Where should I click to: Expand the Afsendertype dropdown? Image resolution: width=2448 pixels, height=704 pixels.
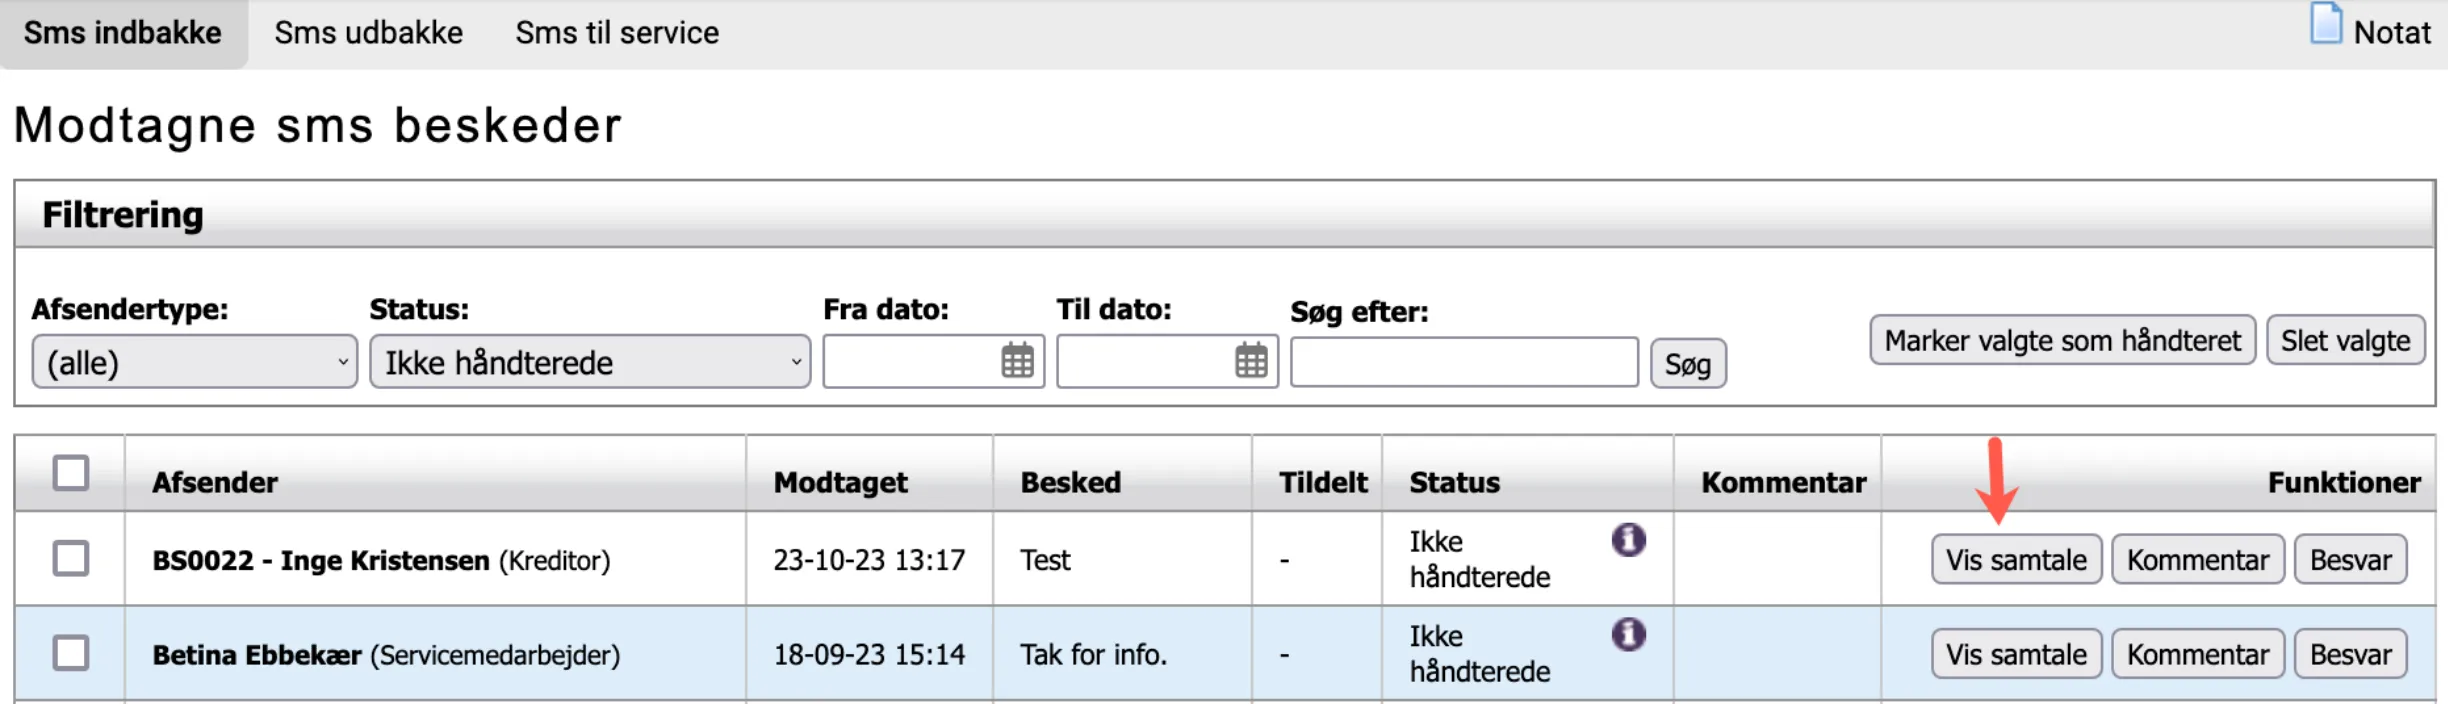point(194,362)
